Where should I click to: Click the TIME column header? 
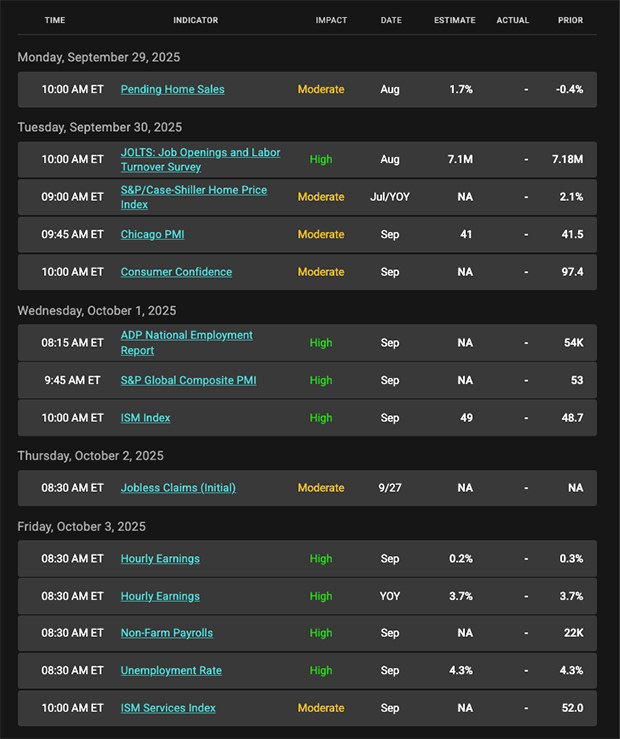[x=55, y=20]
